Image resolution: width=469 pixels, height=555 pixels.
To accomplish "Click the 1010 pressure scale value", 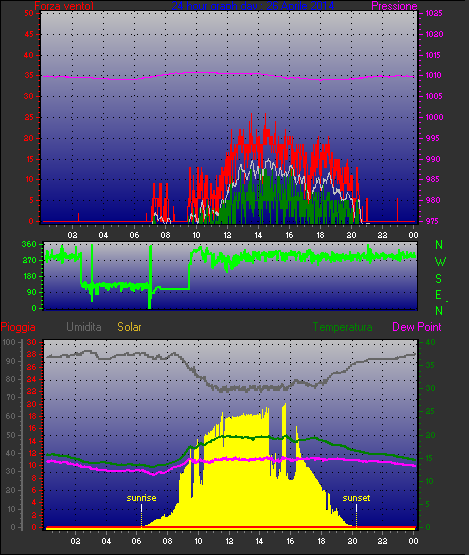I will tap(433, 75).
